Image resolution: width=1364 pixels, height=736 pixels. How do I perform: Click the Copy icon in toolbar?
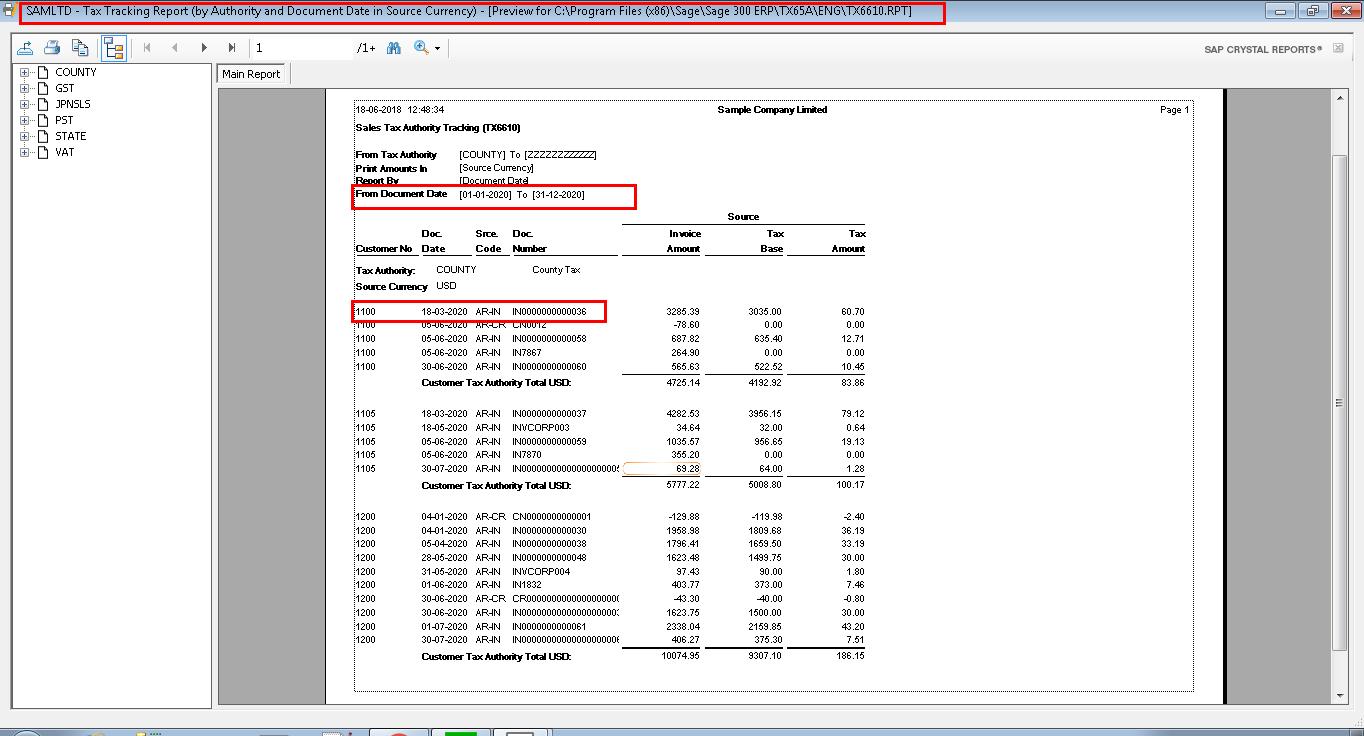click(80, 48)
